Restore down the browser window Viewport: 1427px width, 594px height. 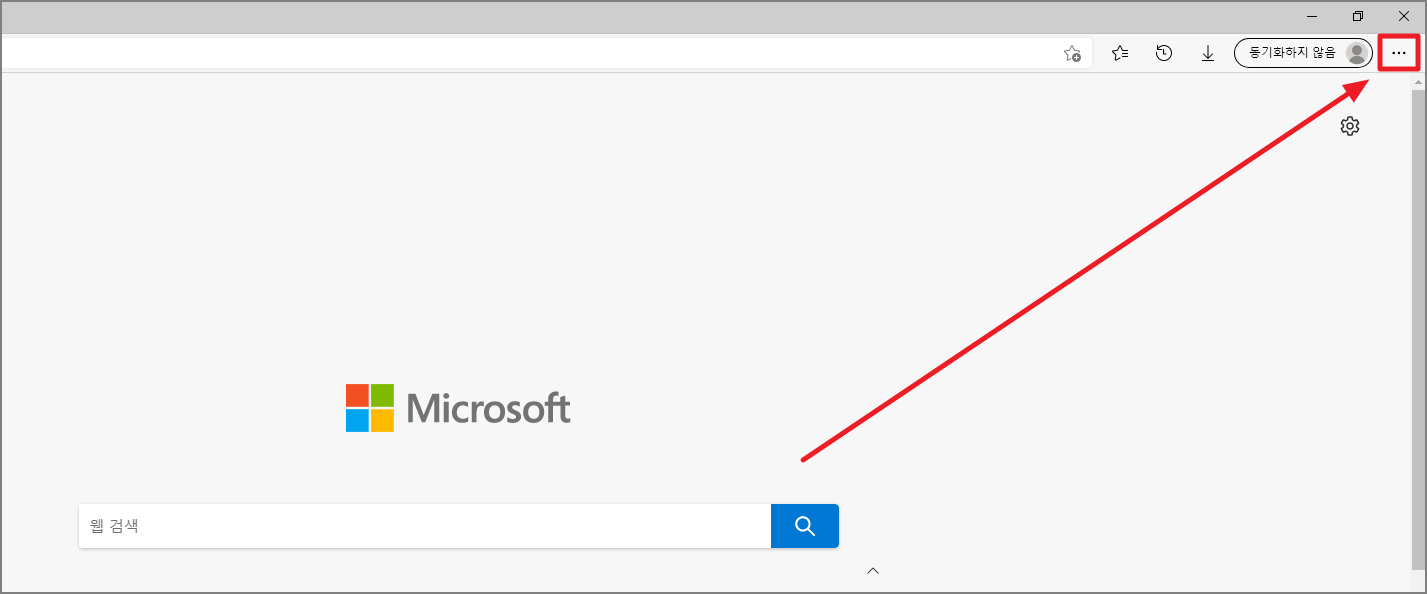coord(1358,16)
